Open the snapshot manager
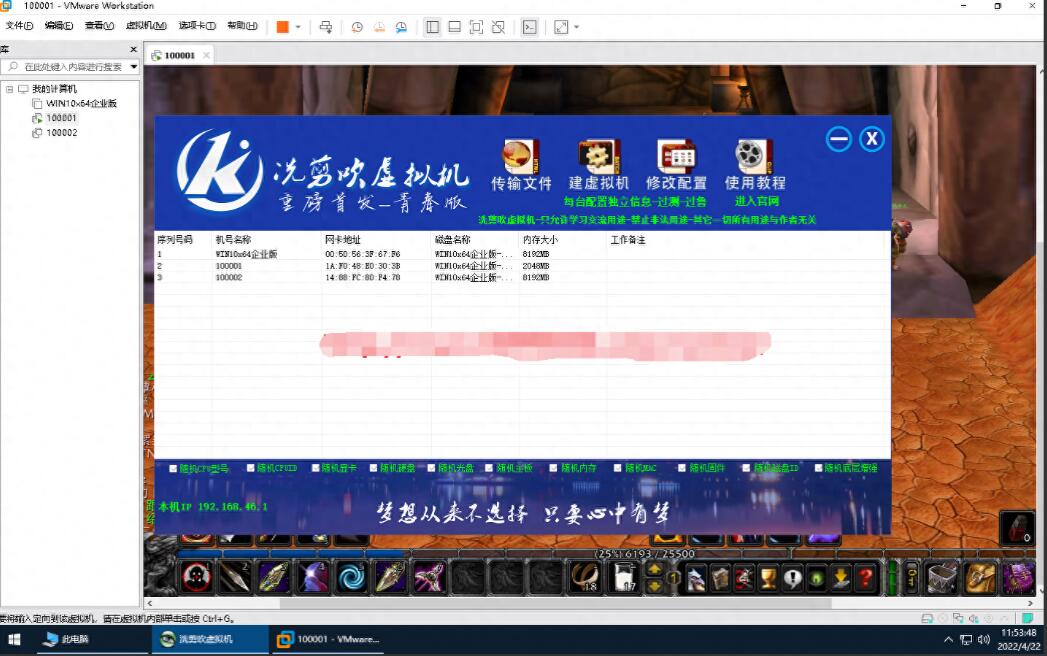1047x656 pixels. (x=401, y=27)
